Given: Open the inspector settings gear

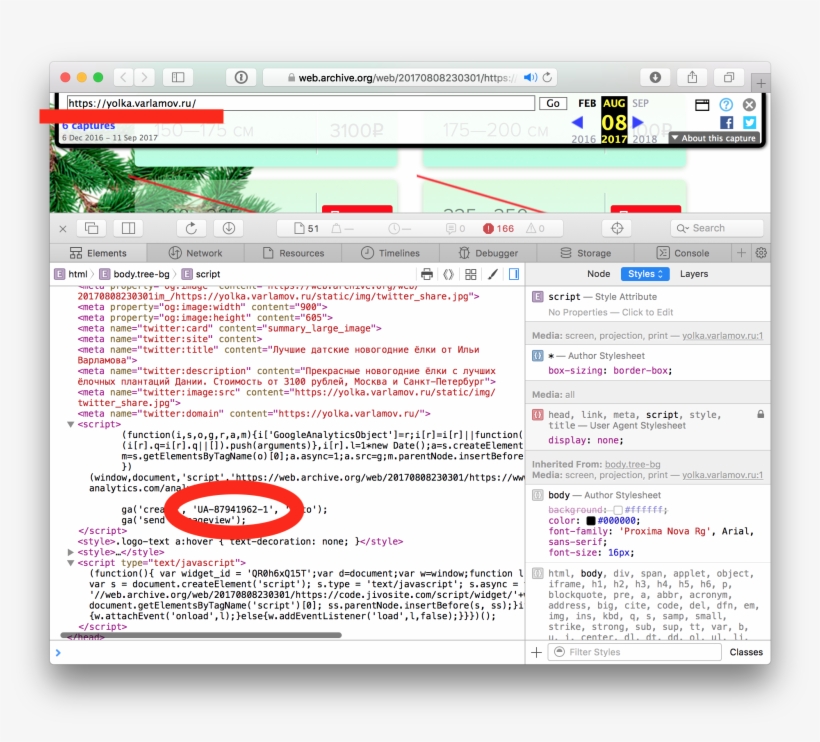Looking at the screenshot, I should click(761, 253).
